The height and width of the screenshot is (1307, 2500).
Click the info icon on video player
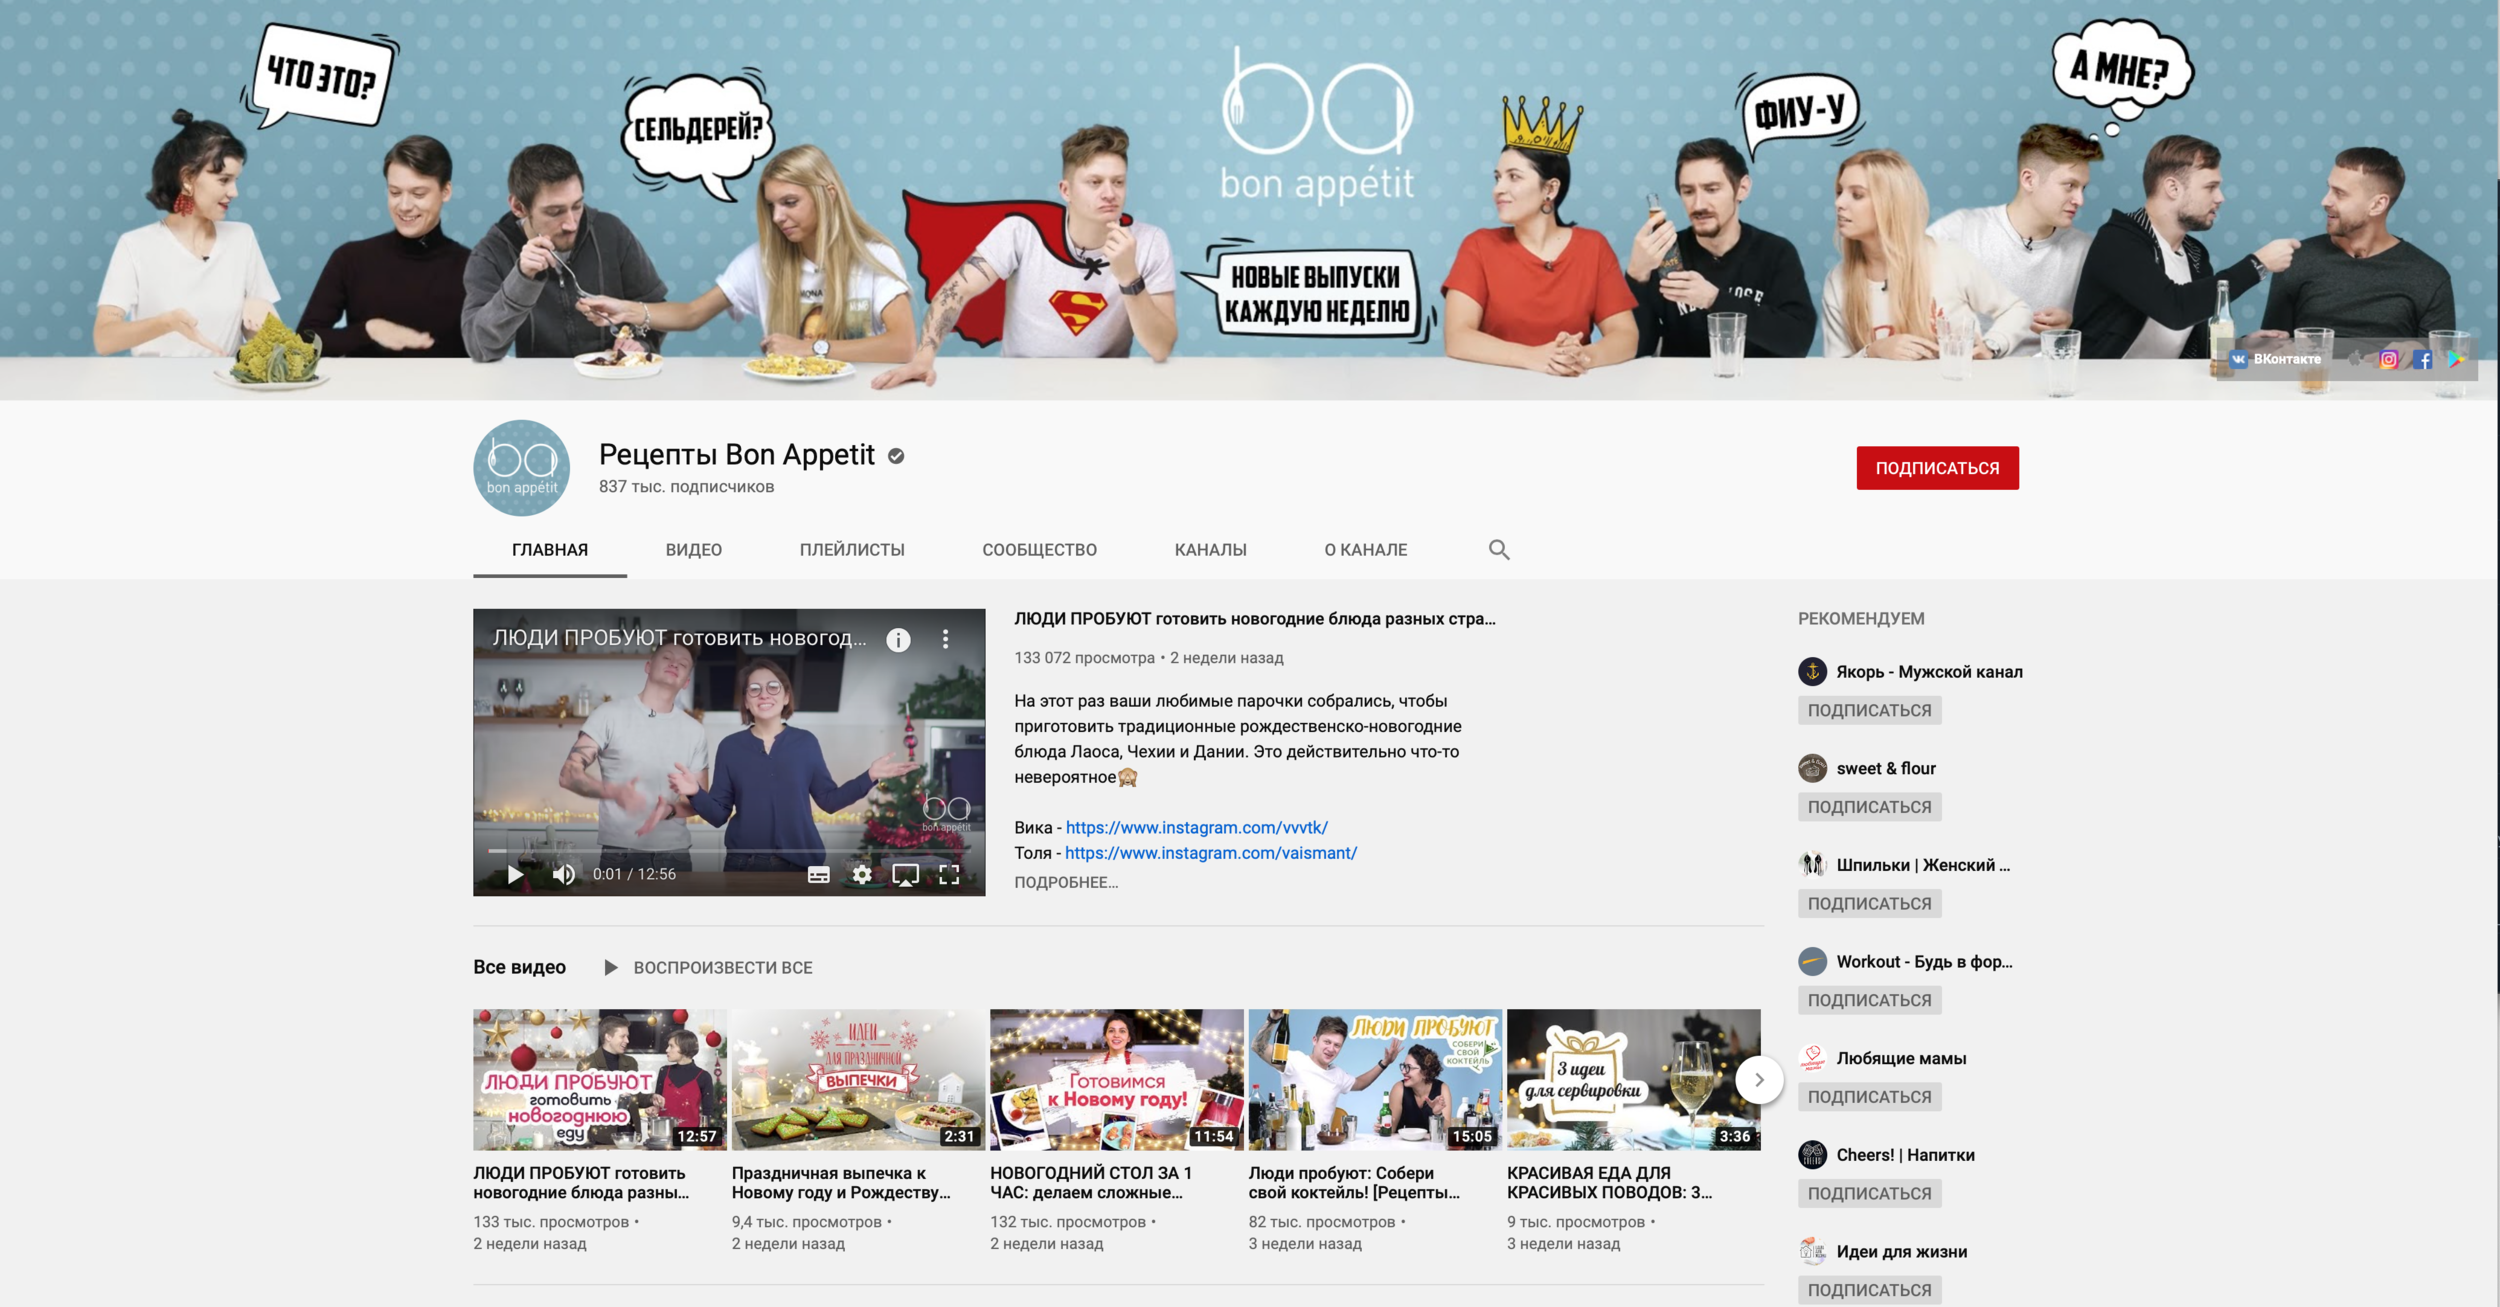click(898, 640)
